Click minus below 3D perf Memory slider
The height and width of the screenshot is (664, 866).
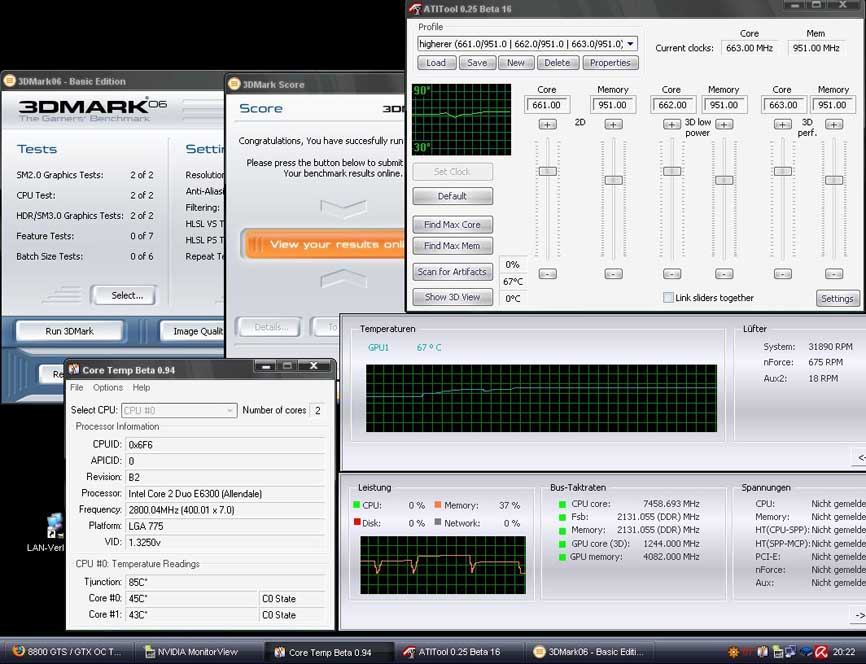(834, 273)
